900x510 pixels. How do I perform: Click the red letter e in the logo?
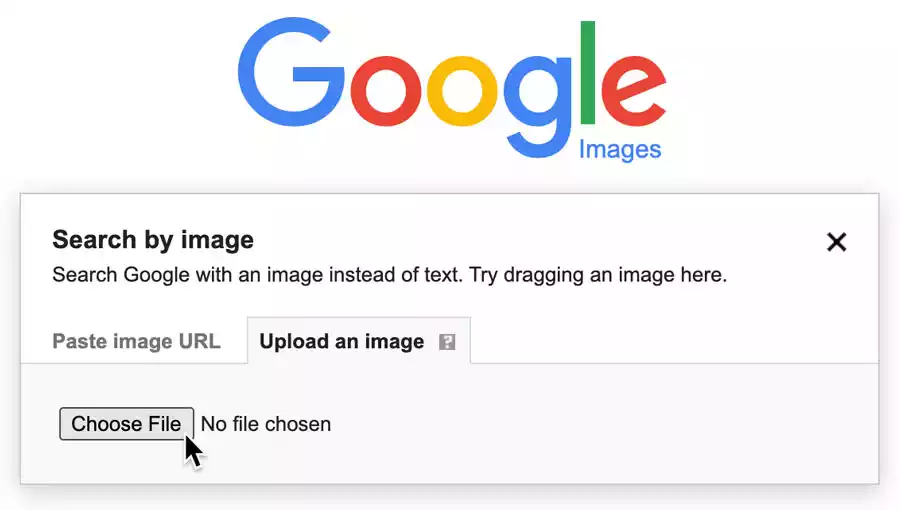point(632,90)
